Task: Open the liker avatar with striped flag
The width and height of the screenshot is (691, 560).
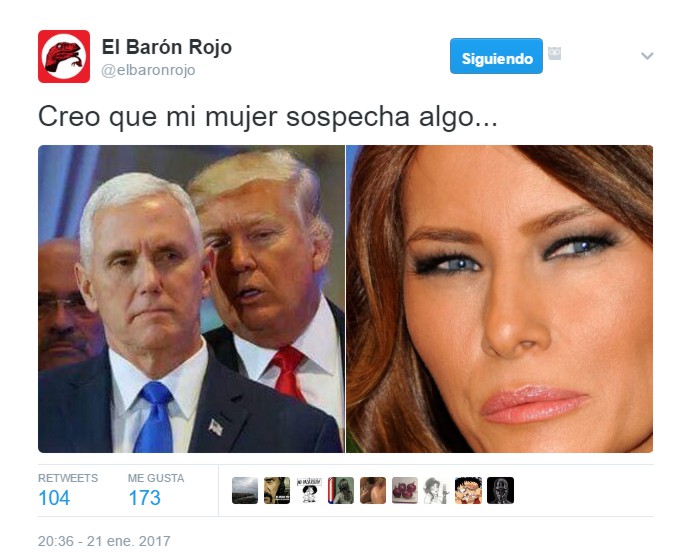Action: click(341, 490)
